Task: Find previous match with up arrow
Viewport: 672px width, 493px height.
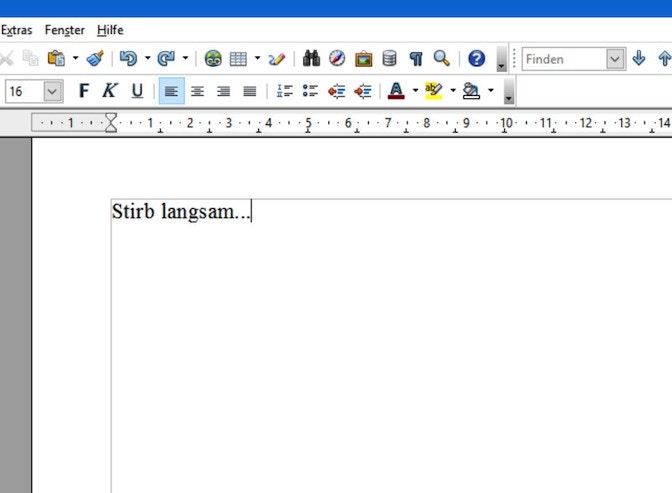Action: [x=664, y=58]
